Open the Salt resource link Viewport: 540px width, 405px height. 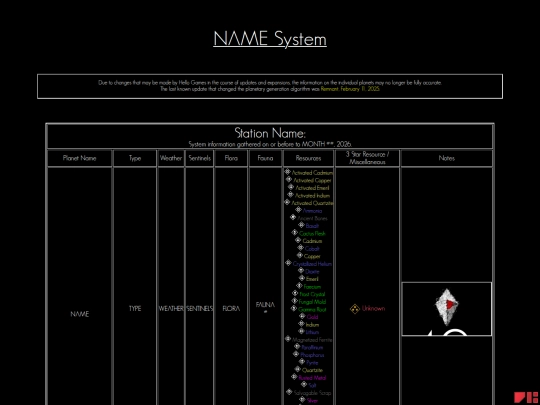click(x=312, y=385)
